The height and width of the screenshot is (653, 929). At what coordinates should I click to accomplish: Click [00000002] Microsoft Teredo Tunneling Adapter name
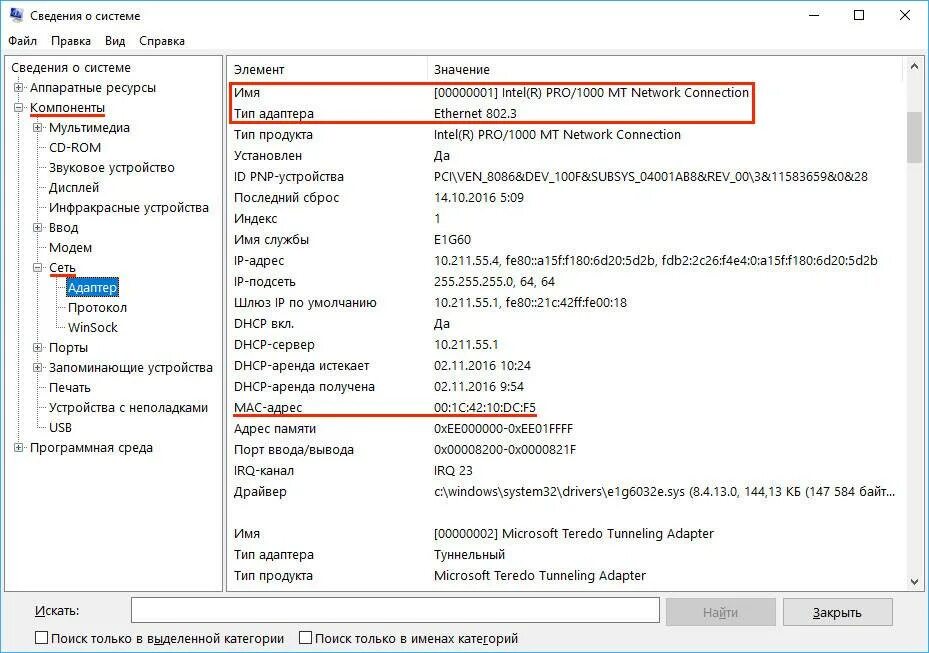pos(574,534)
